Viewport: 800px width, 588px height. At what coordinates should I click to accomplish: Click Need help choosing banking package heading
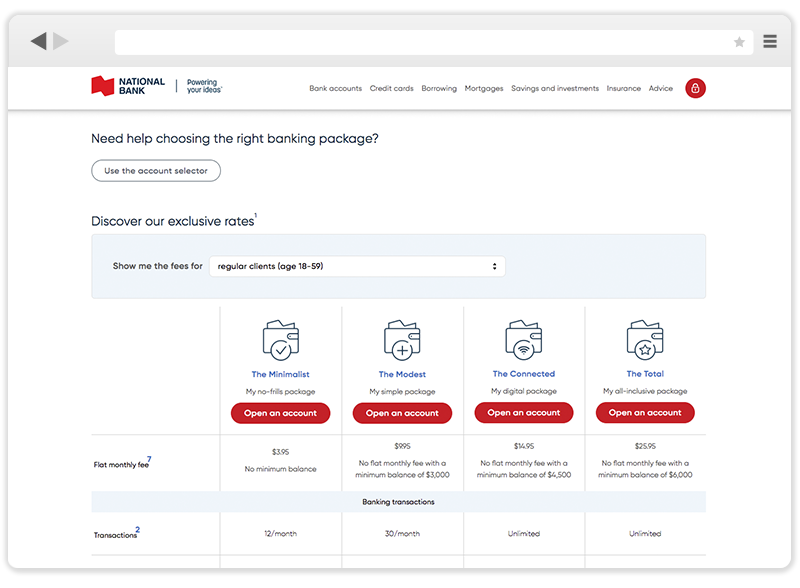235,138
